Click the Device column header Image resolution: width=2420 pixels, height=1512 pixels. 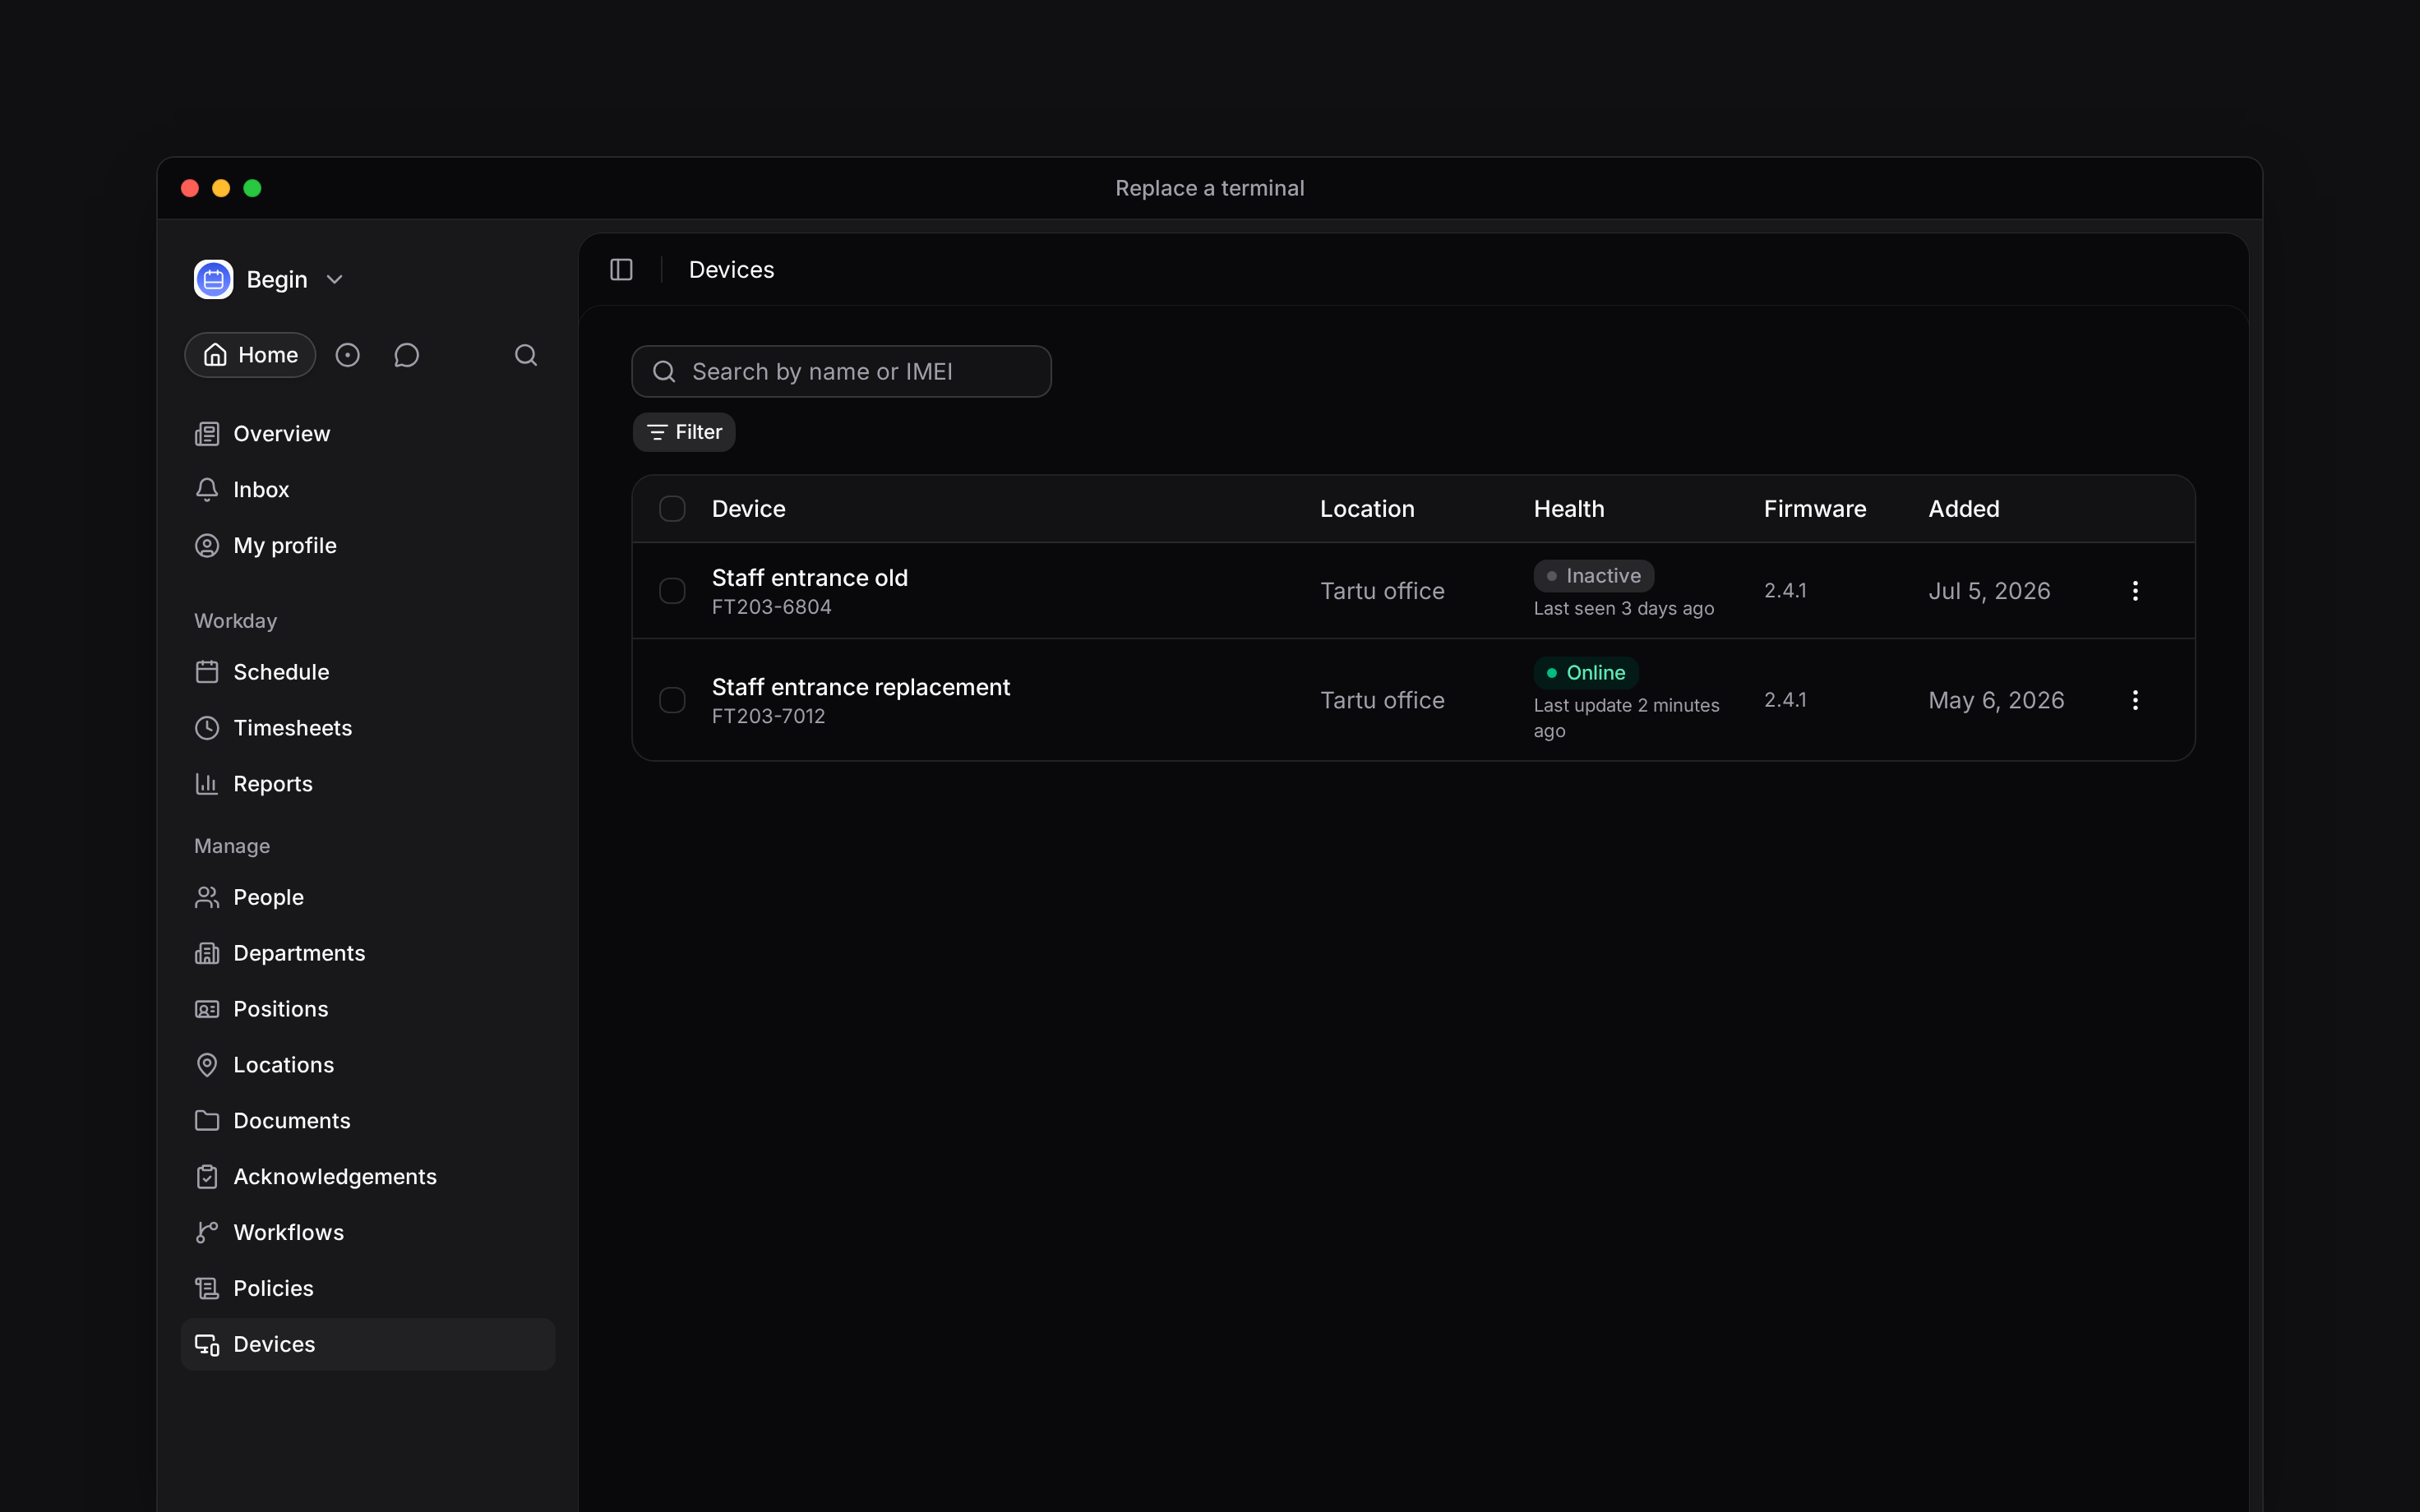pos(749,509)
